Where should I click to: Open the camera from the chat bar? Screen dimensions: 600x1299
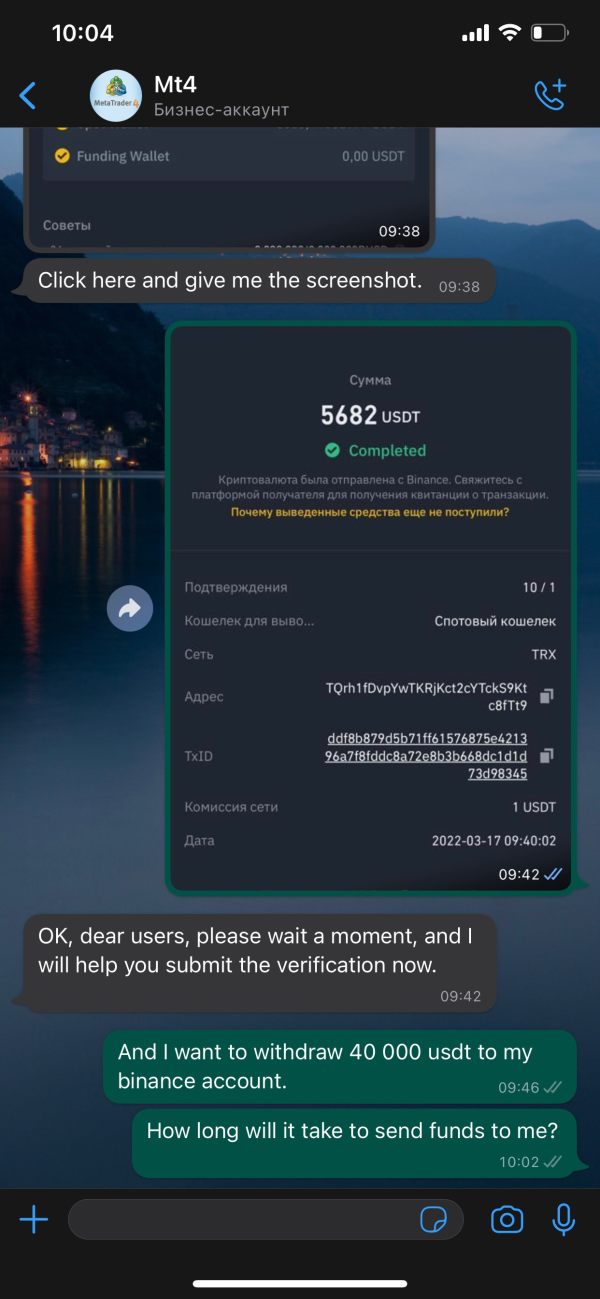tap(507, 1219)
